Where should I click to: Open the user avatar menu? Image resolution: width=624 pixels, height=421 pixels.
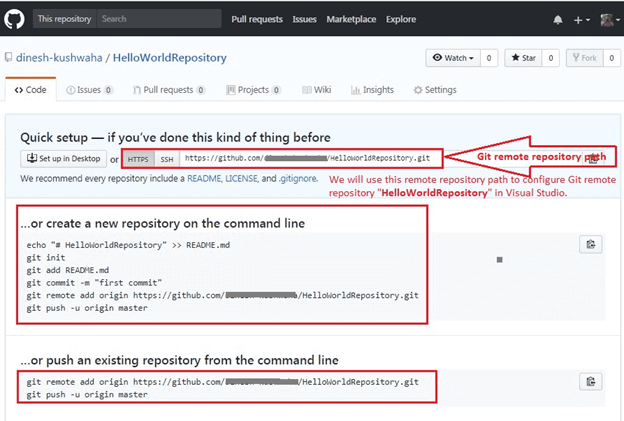pos(608,19)
